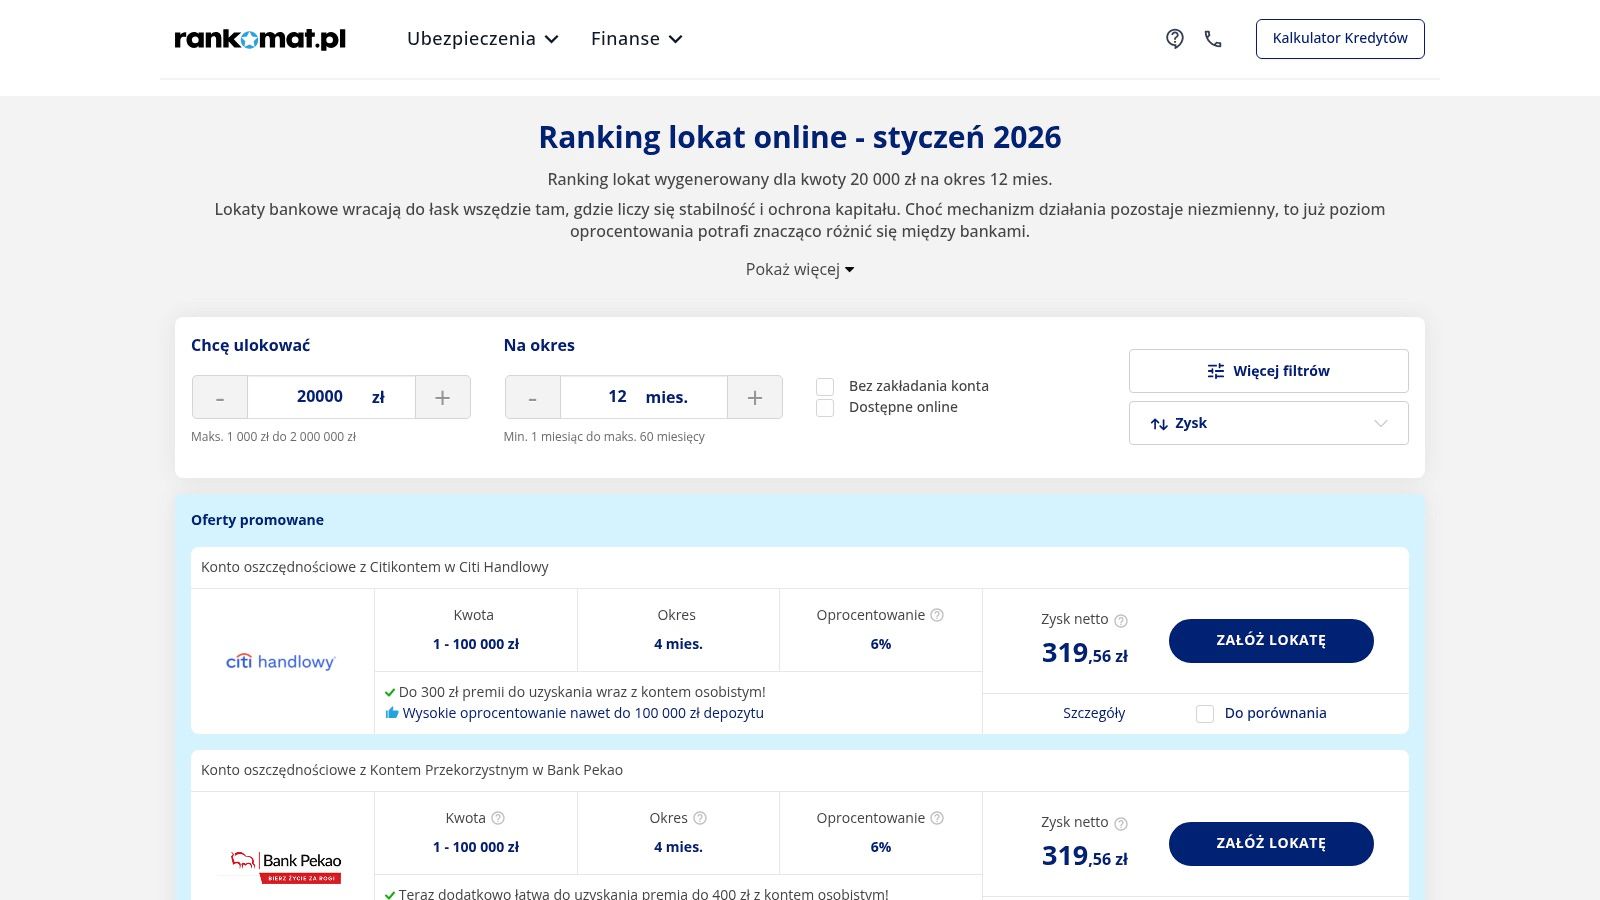The image size is (1600, 900).
Task: Increase period months with plus button
Action: click(755, 397)
